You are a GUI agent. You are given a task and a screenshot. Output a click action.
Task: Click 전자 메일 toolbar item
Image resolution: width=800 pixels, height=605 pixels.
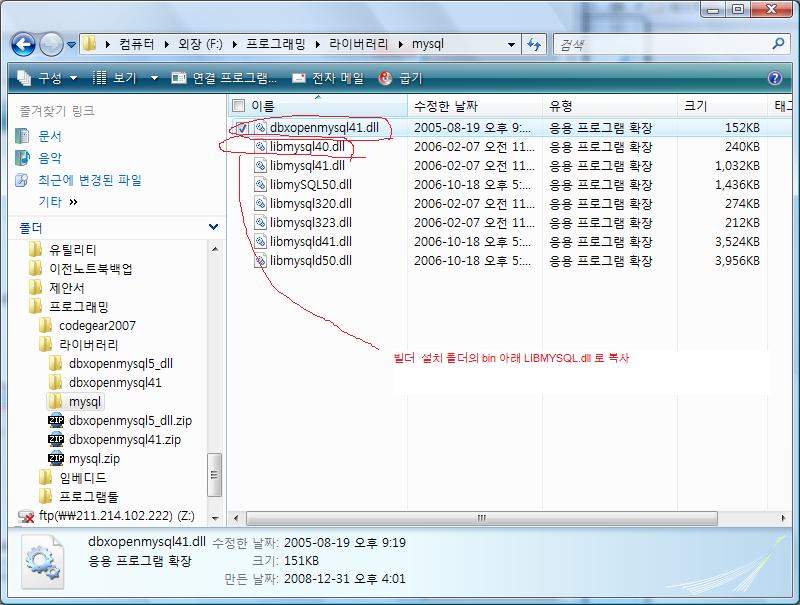point(328,78)
